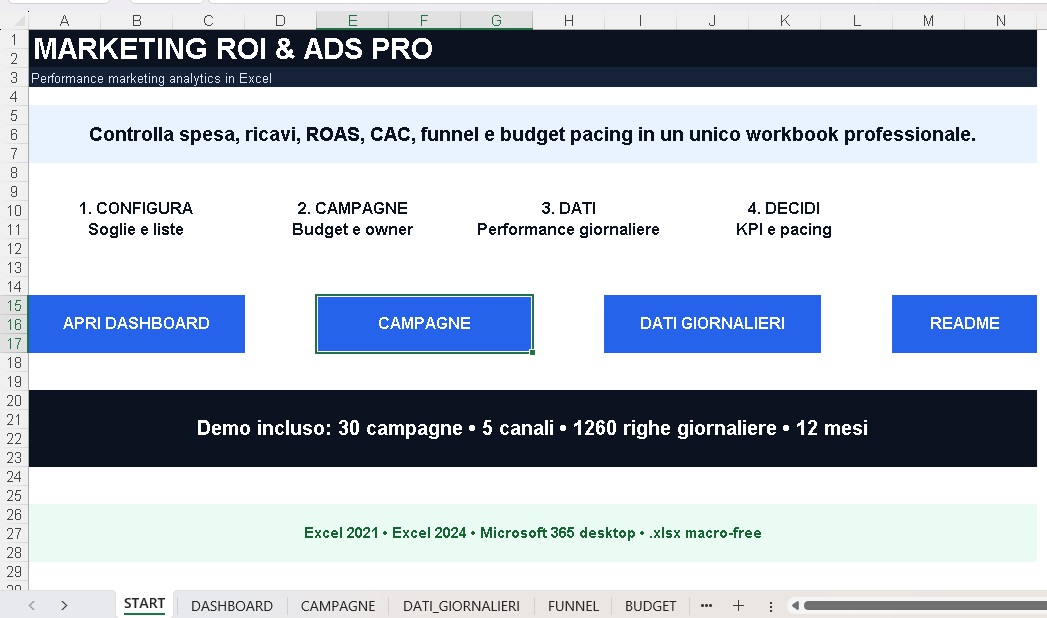Click the APRI DASHBOARD button
This screenshot has height=618, width=1047.
pos(136,324)
